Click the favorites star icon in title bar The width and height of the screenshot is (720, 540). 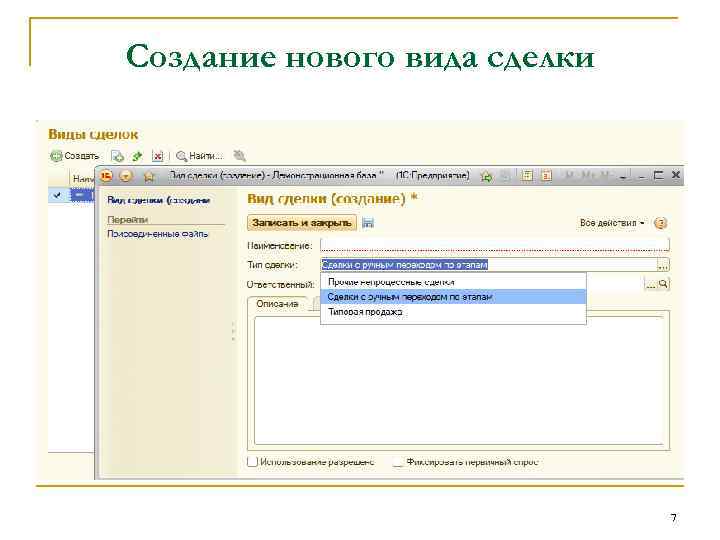(x=149, y=176)
